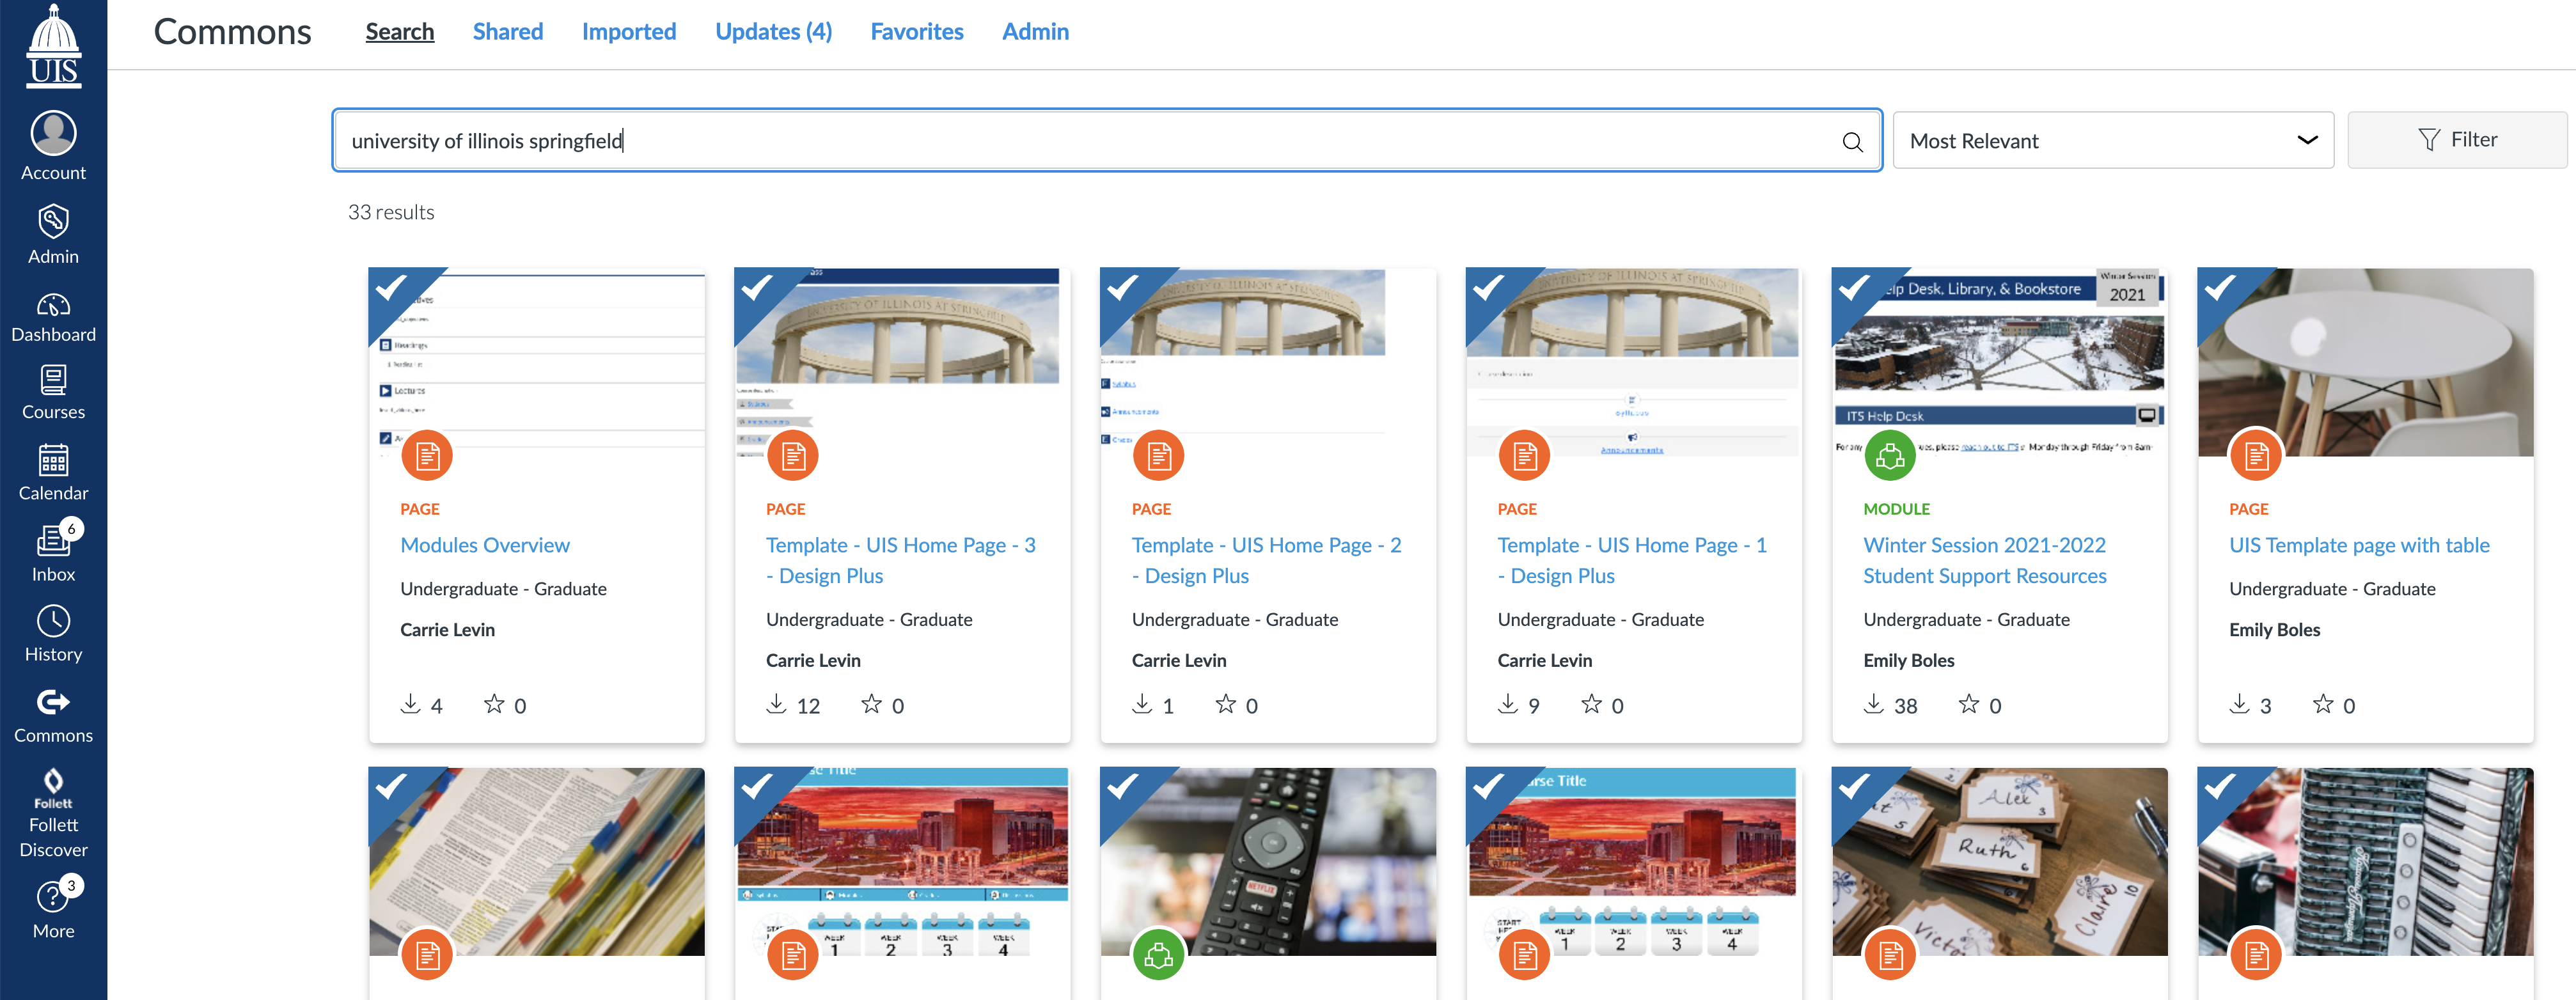Click the highlighted textbook pages thumbnail
This screenshot has width=2576, height=1000.
[537, 862]
